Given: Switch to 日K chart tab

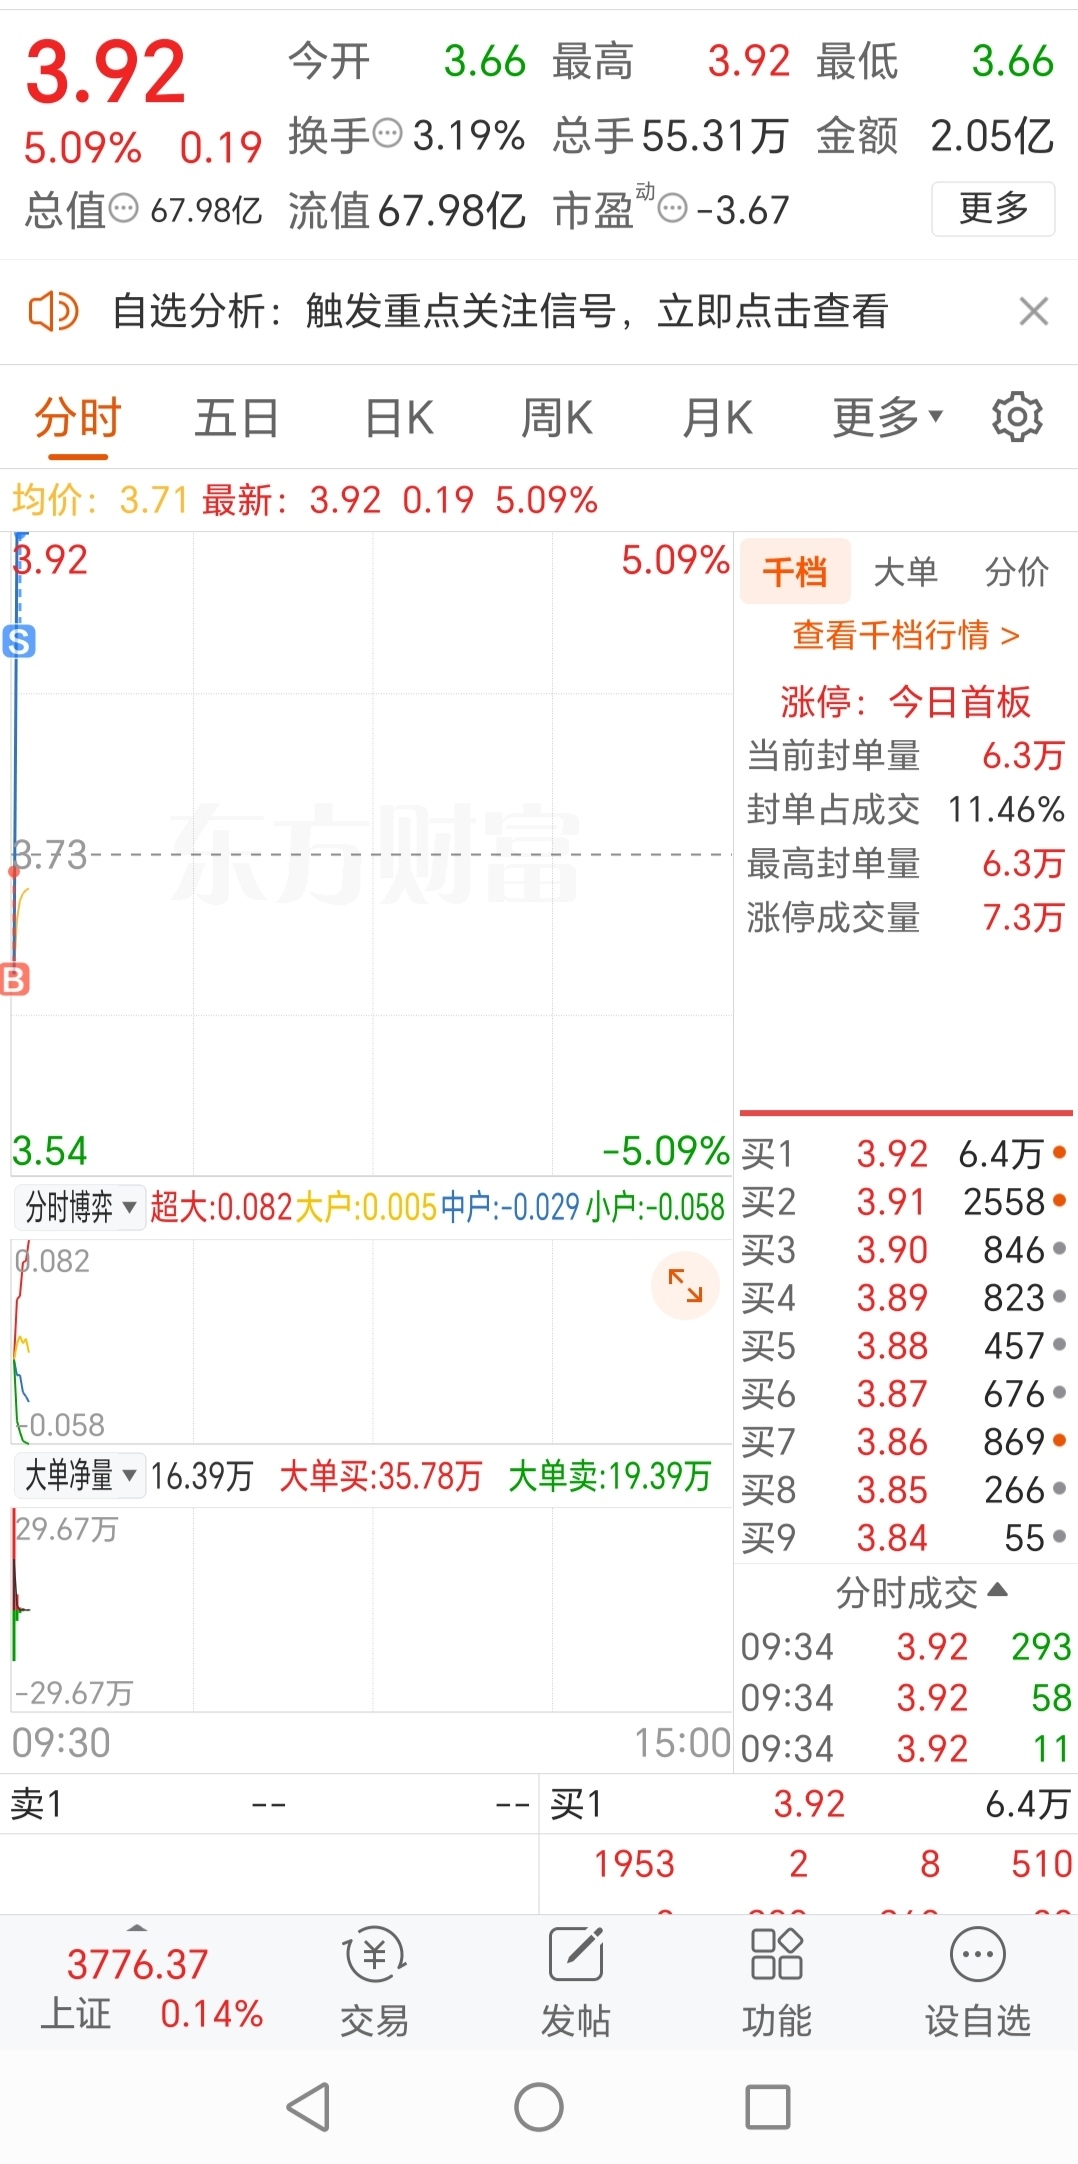Looking at the screenshot, I should (399, 418).
